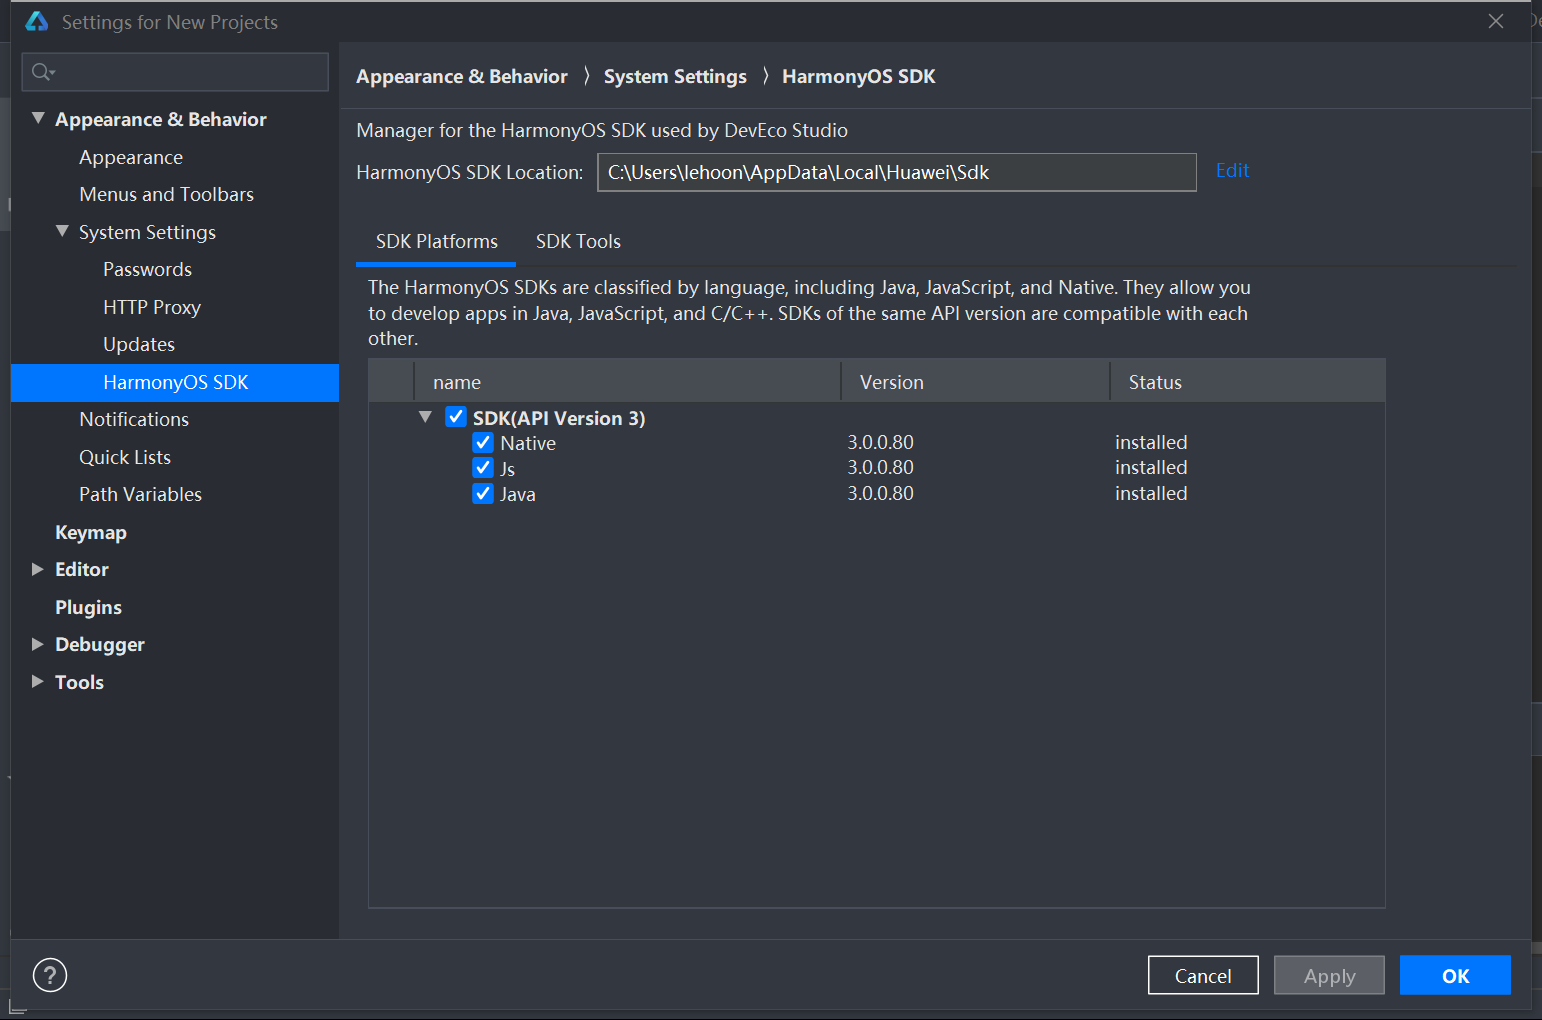
Task: Click the search magnifier icon
Action: pos(43,72)
